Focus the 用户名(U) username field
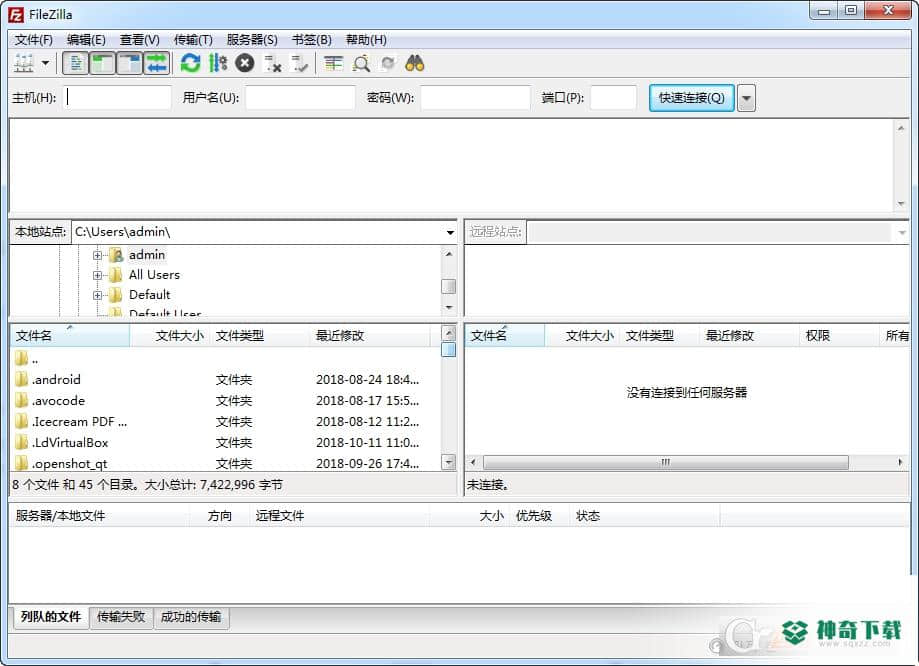 coord(300,97)
